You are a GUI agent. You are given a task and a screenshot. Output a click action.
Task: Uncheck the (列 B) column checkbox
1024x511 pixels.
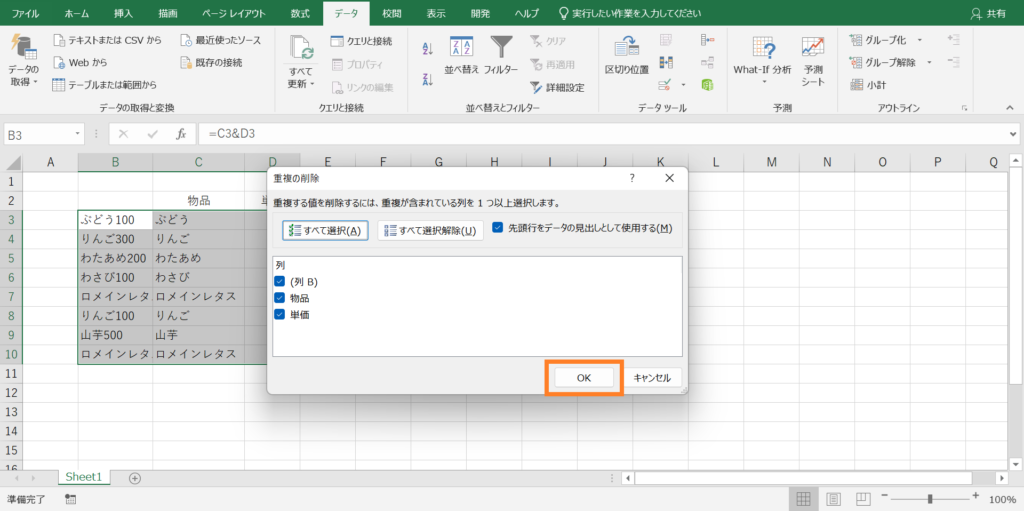[280, 282]
